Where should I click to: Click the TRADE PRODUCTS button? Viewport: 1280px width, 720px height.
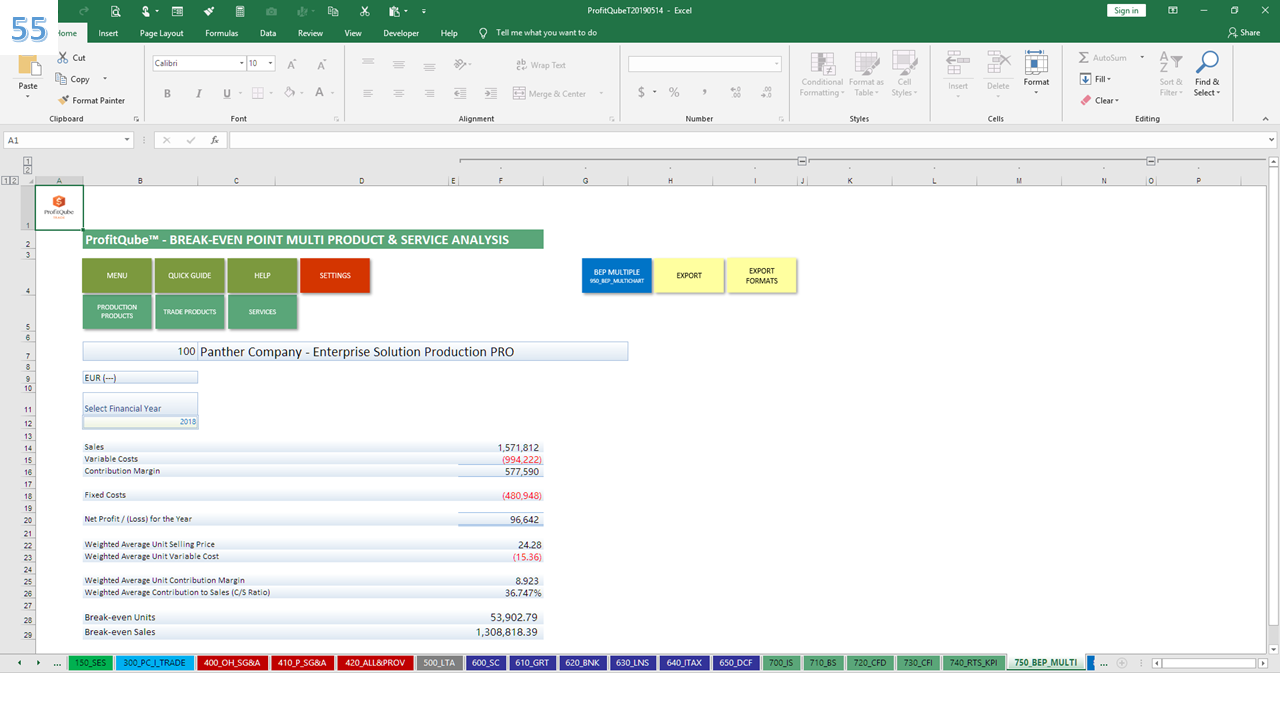189,312
